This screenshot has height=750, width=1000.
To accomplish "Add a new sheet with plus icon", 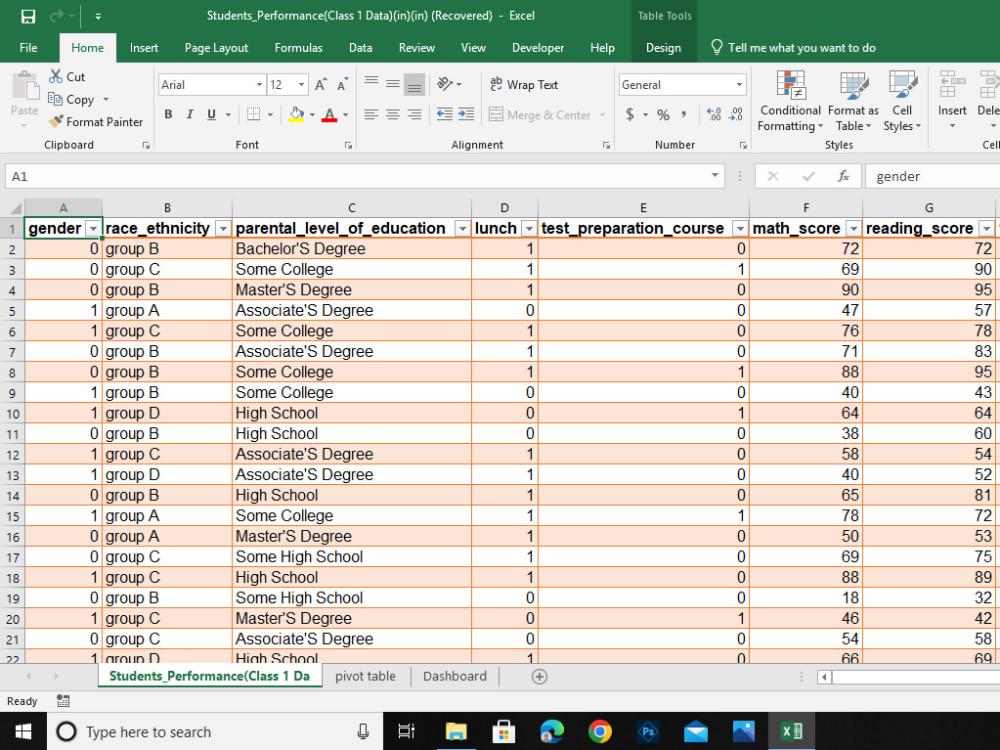I will coord(539,676).
